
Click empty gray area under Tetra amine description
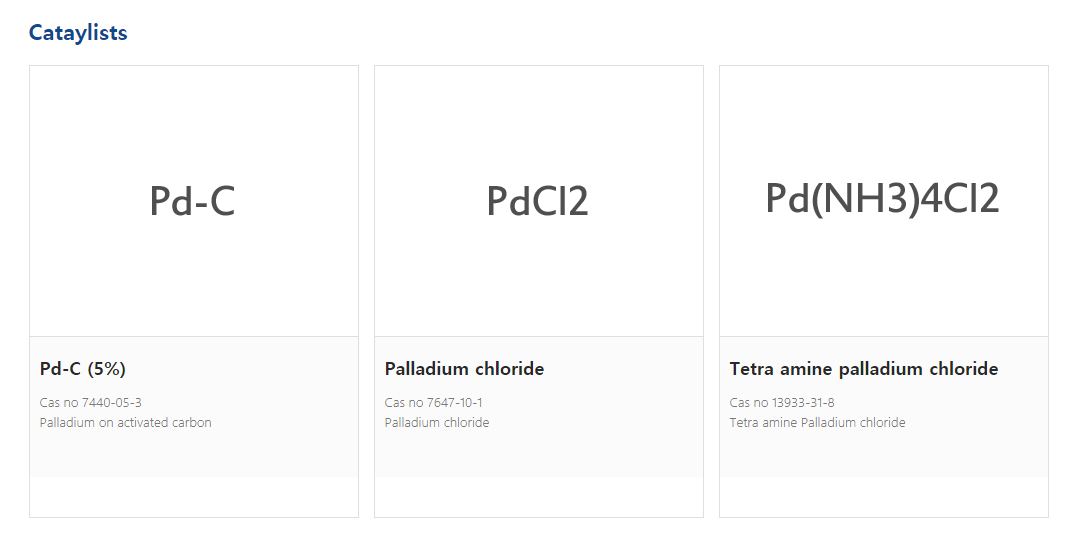883,455
